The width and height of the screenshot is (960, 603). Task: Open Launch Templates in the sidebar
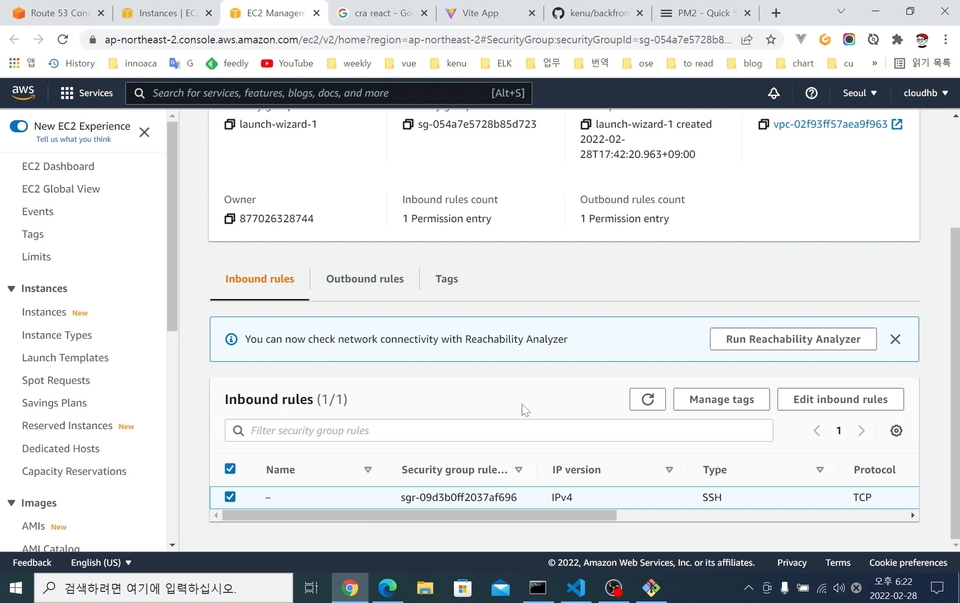[x=65, y=358]
